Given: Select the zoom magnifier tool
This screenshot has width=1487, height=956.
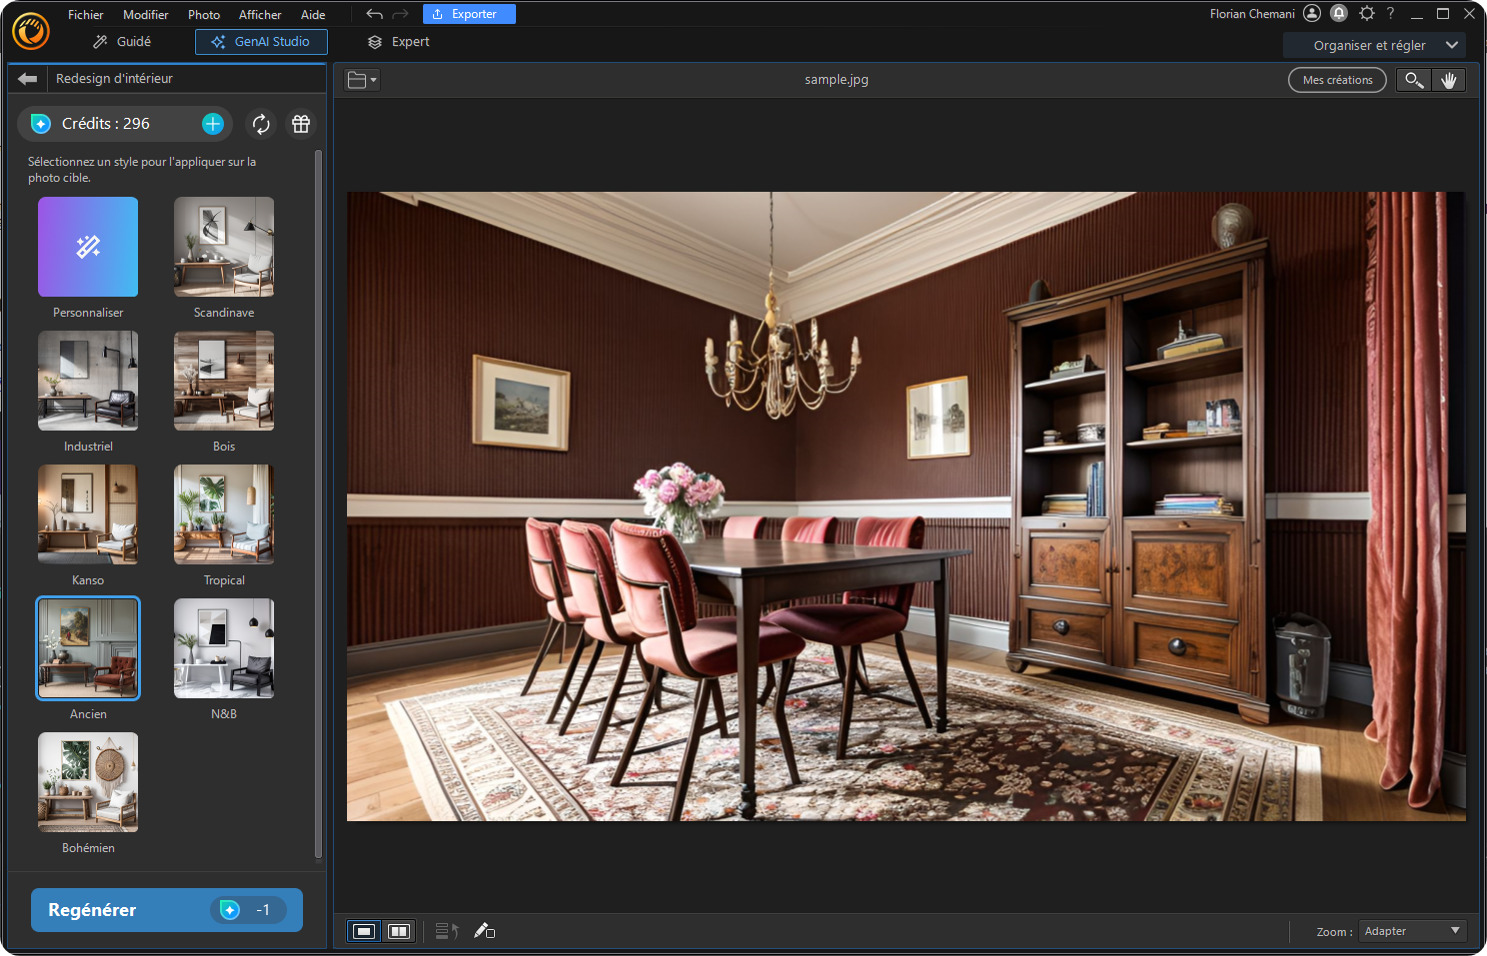Looking at the screenshot, I should pos(1413,80).
